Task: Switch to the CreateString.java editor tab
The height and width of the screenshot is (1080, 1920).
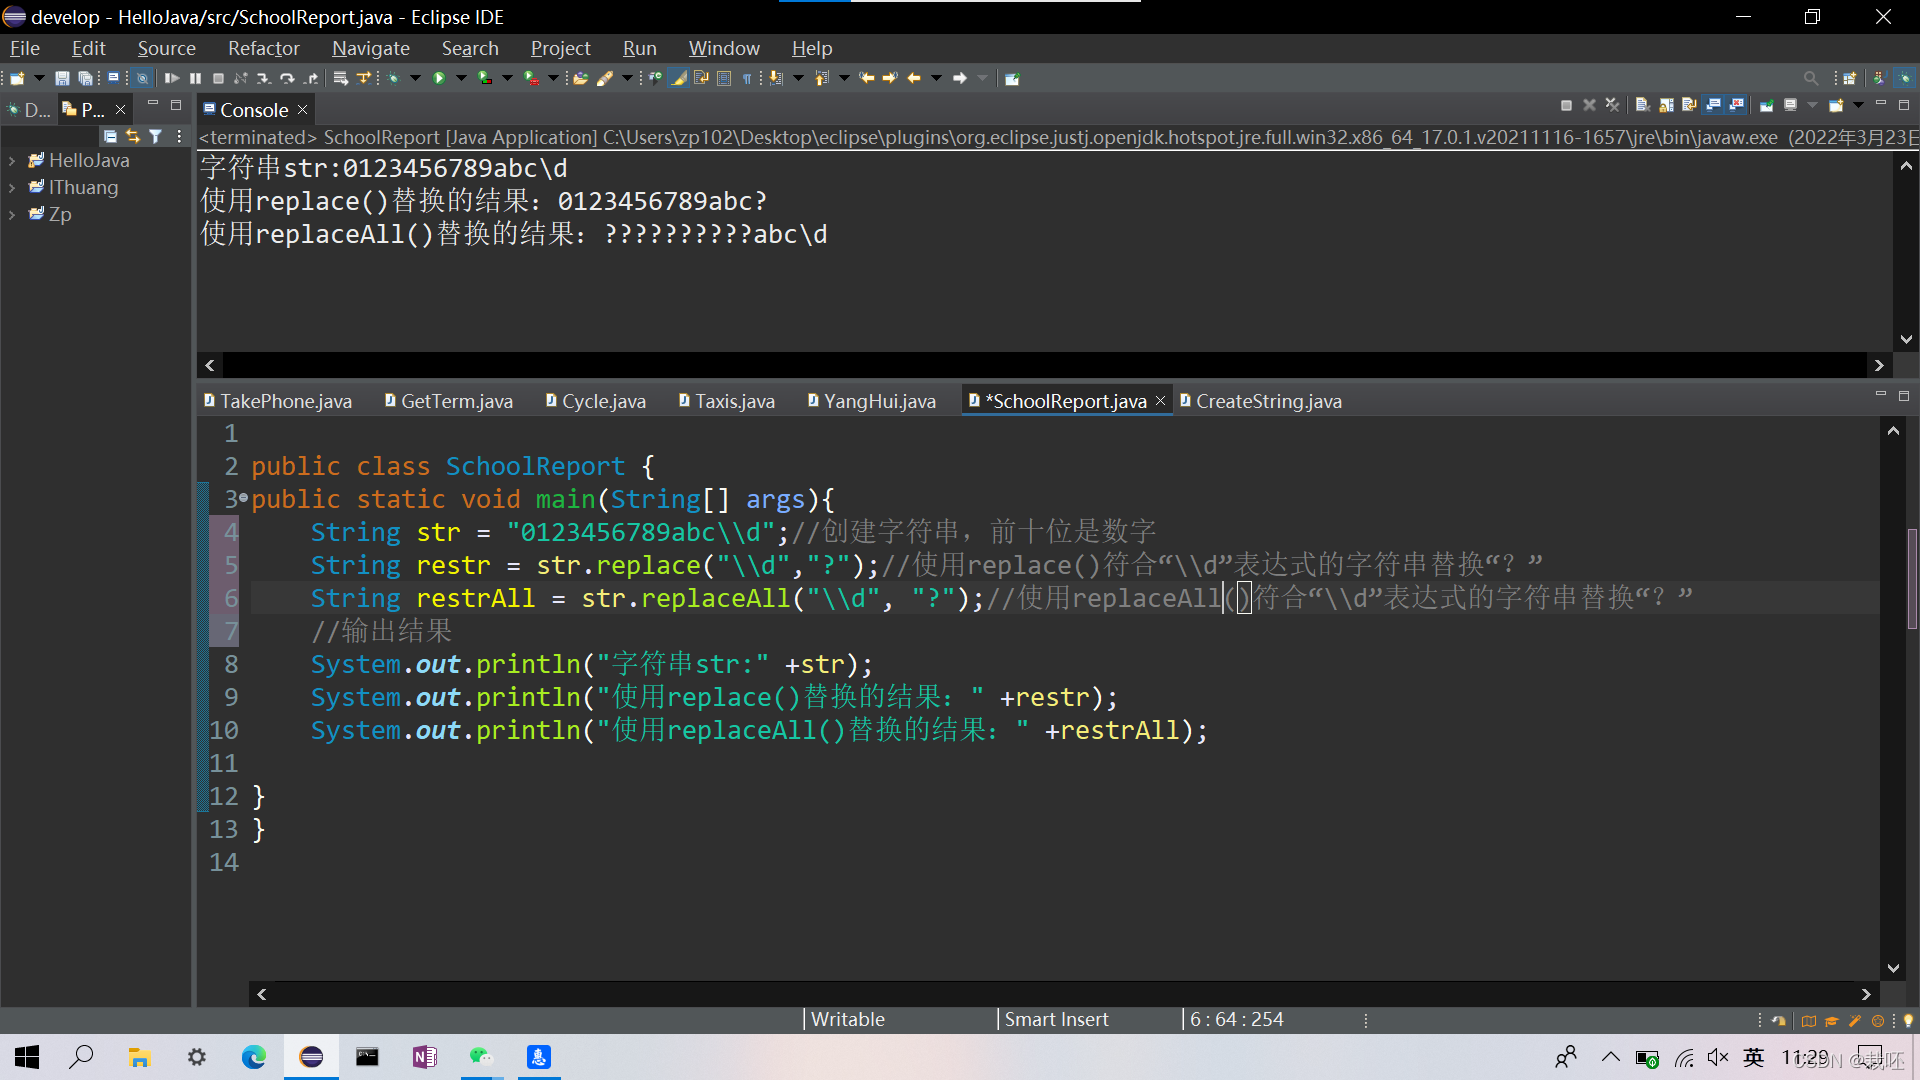Action: tap(1268, 401)
